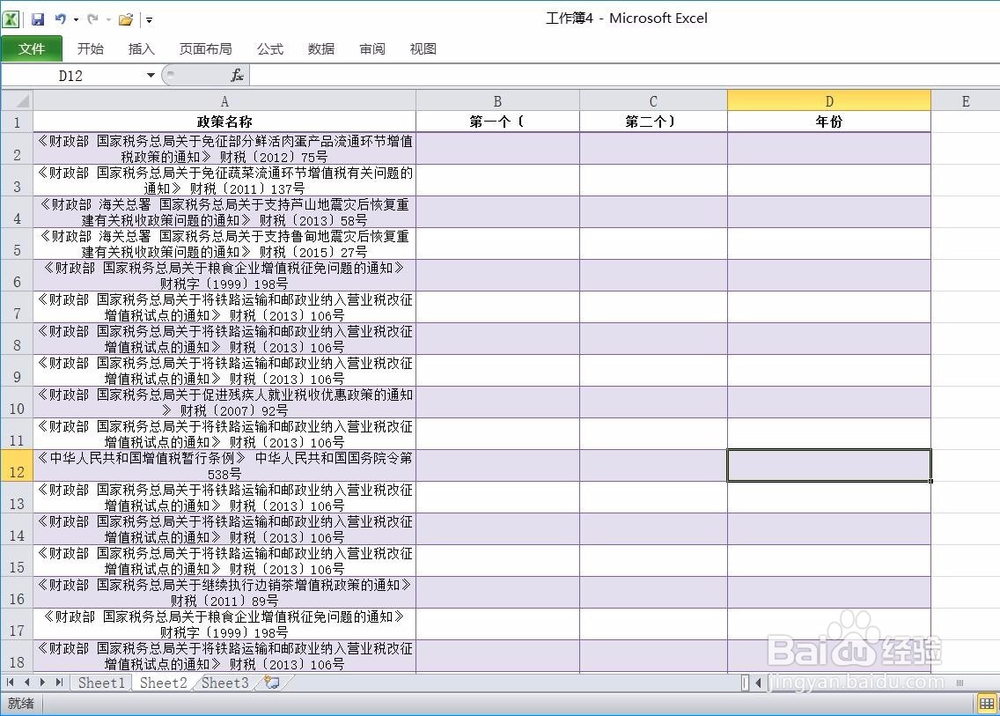Image resolution: width=1000 pixels, height=716 pixels.
Task: Click the Open folder icon
Action: (125, 19)
